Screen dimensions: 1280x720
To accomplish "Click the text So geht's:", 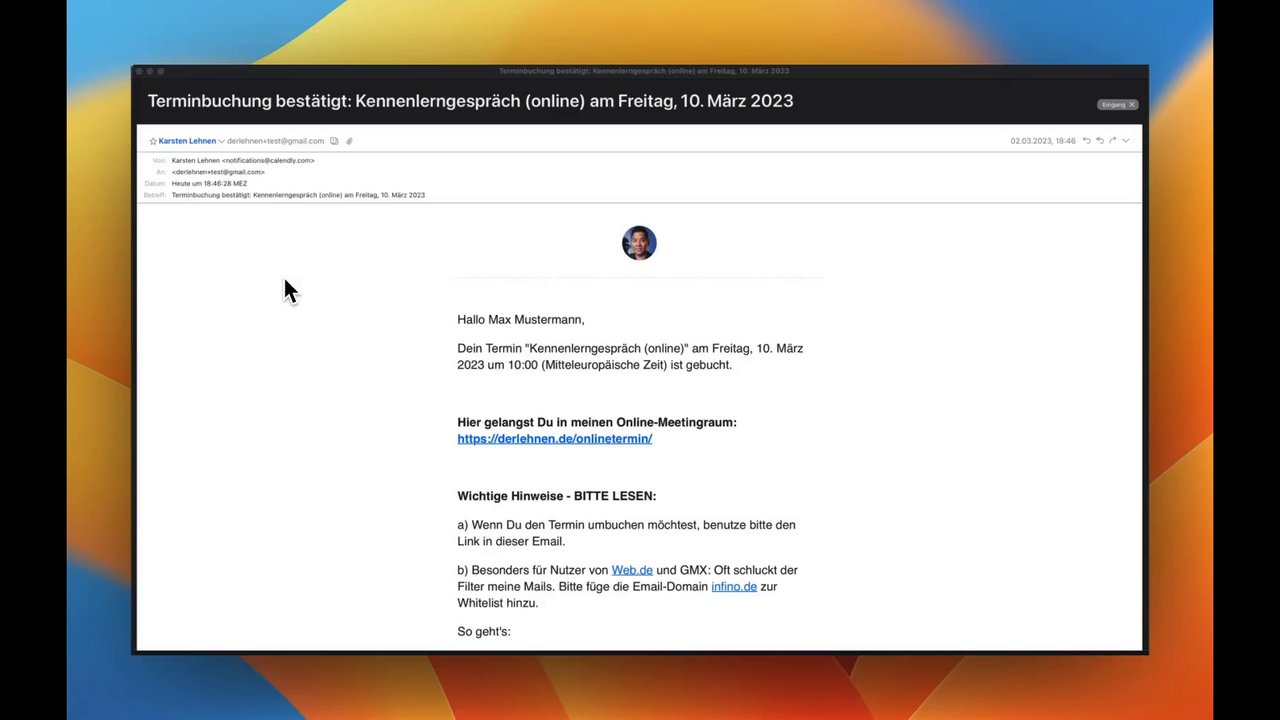I will (484, 632).
